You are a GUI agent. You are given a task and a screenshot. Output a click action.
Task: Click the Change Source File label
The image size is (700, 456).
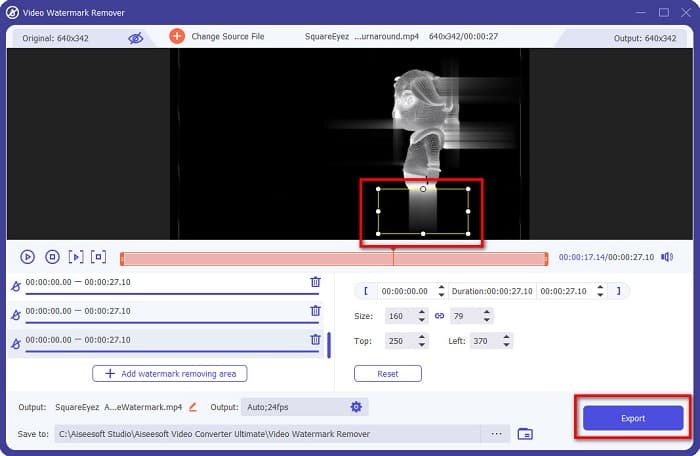pos(228,37)
